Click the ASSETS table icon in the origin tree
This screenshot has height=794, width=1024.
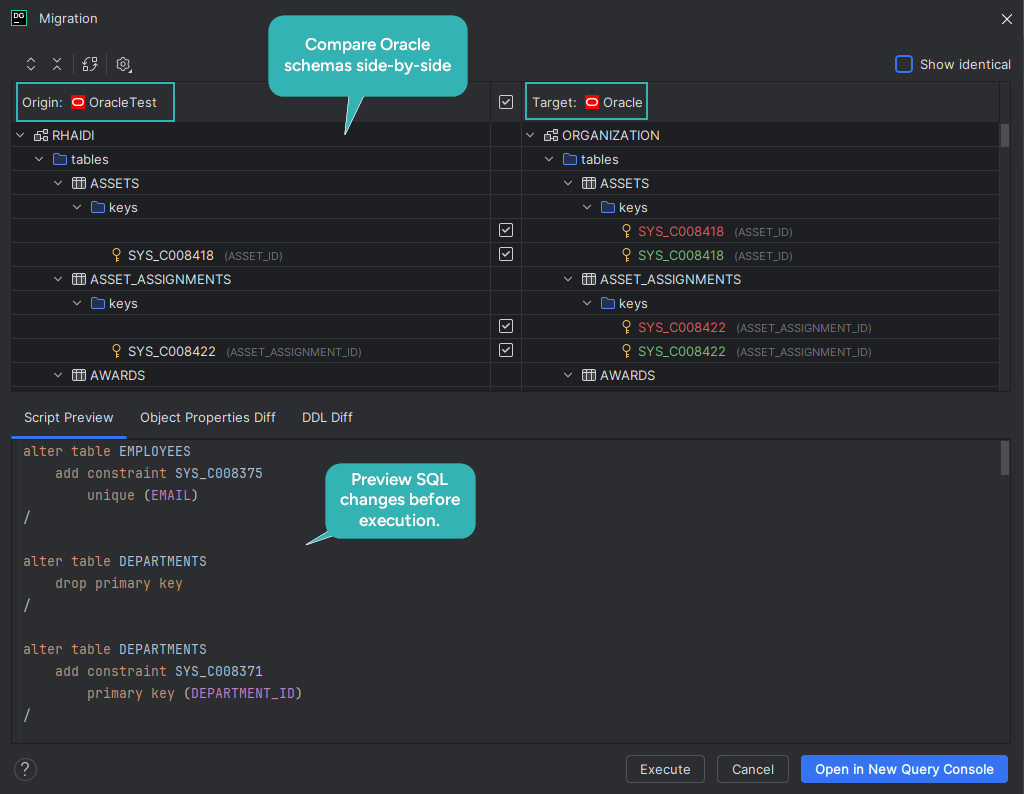(x=79, y=183)
